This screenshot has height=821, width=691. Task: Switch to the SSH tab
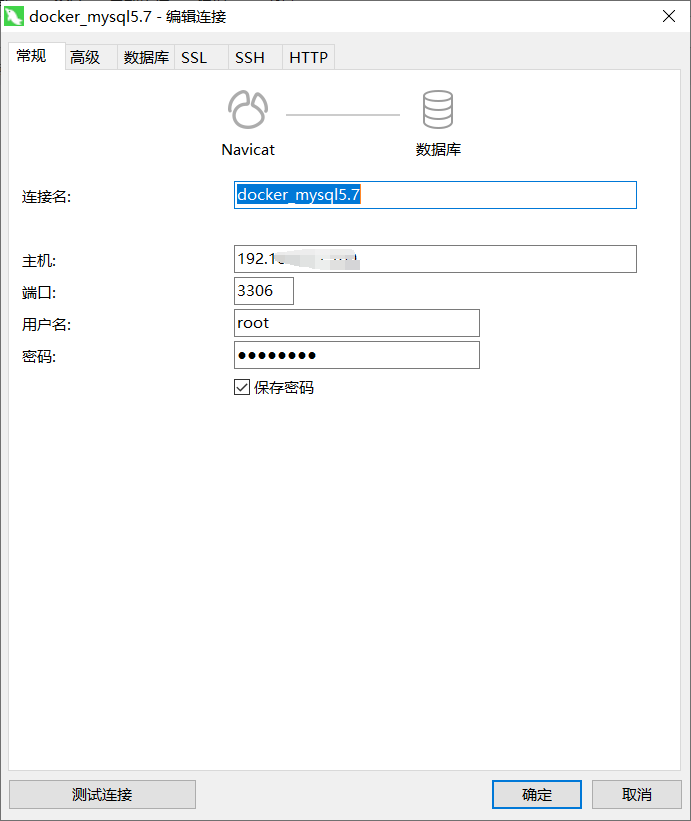(x=255, y=57)
